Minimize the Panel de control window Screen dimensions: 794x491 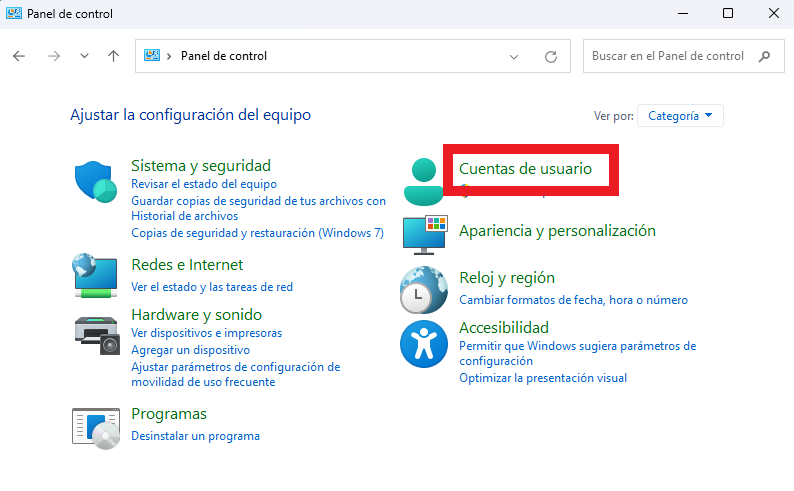(x=683, y=13)
